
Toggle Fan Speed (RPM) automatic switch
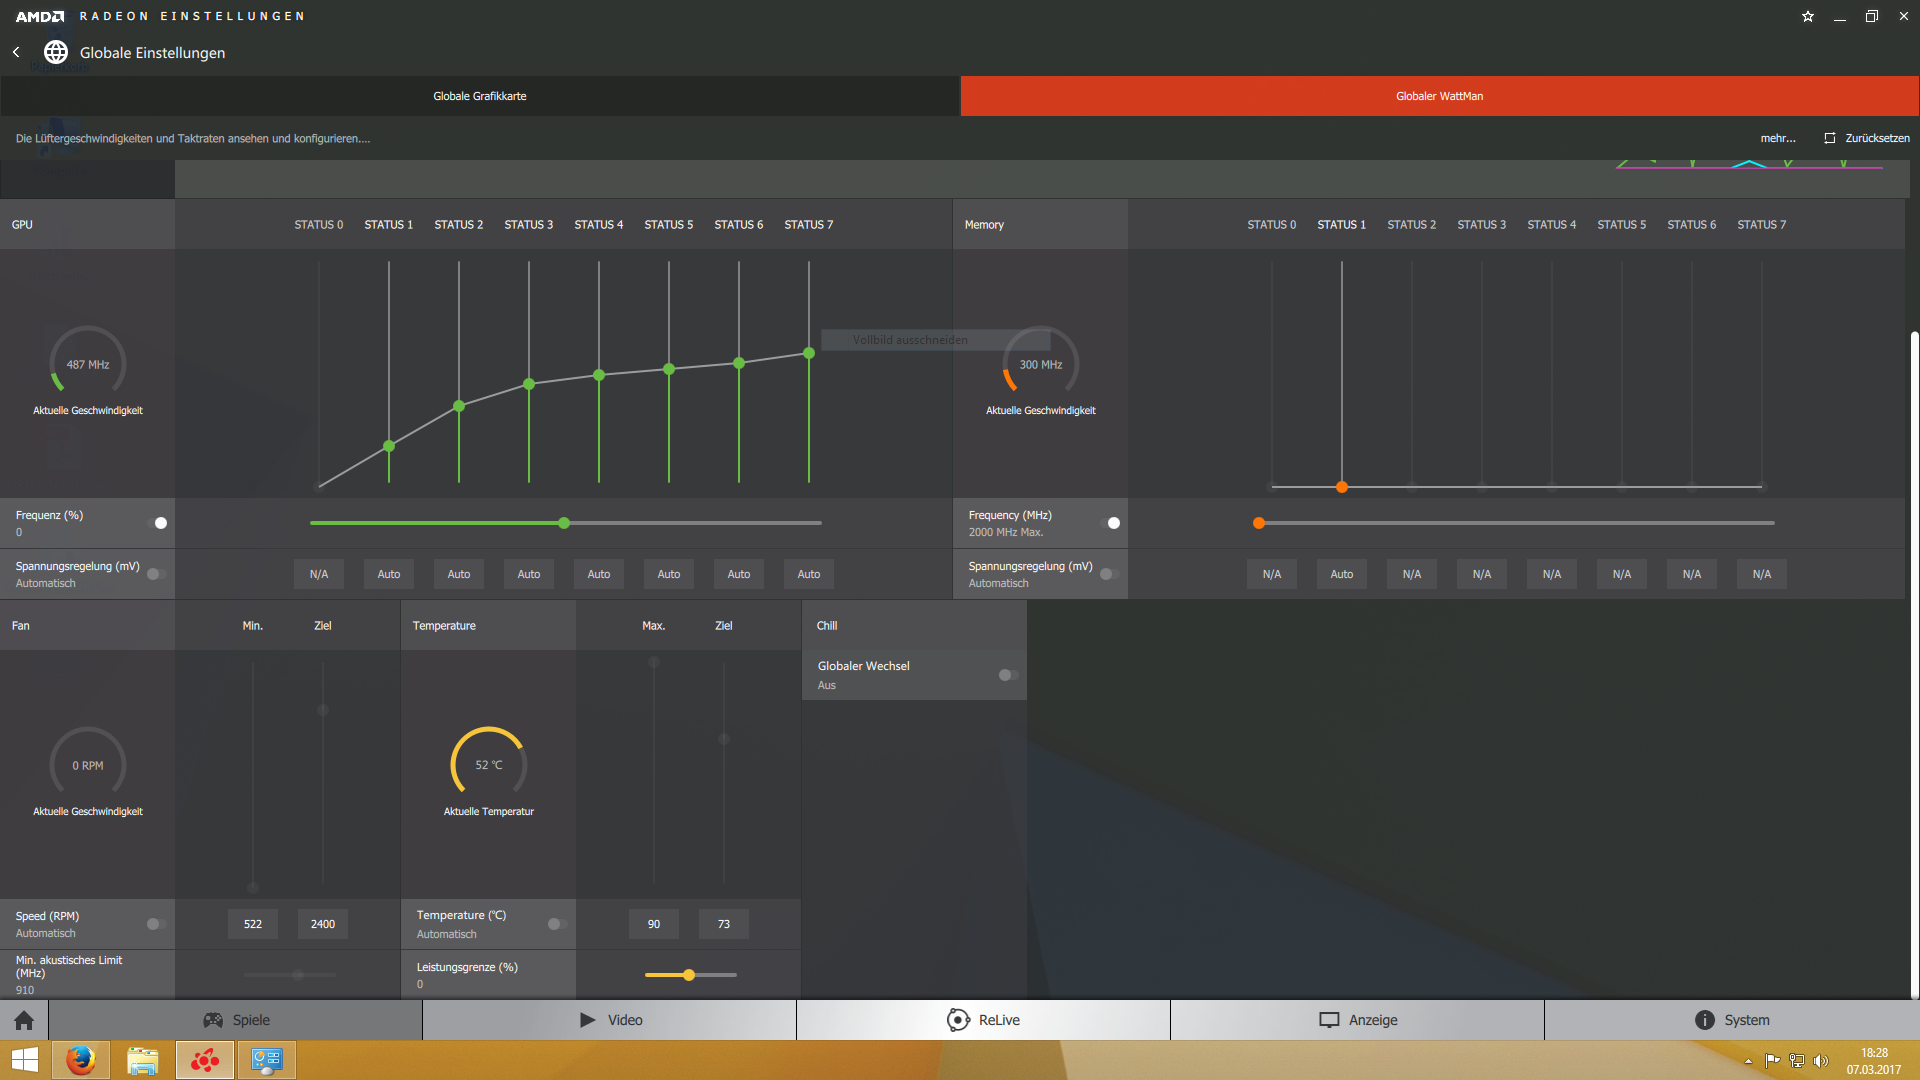pos(156,924)
